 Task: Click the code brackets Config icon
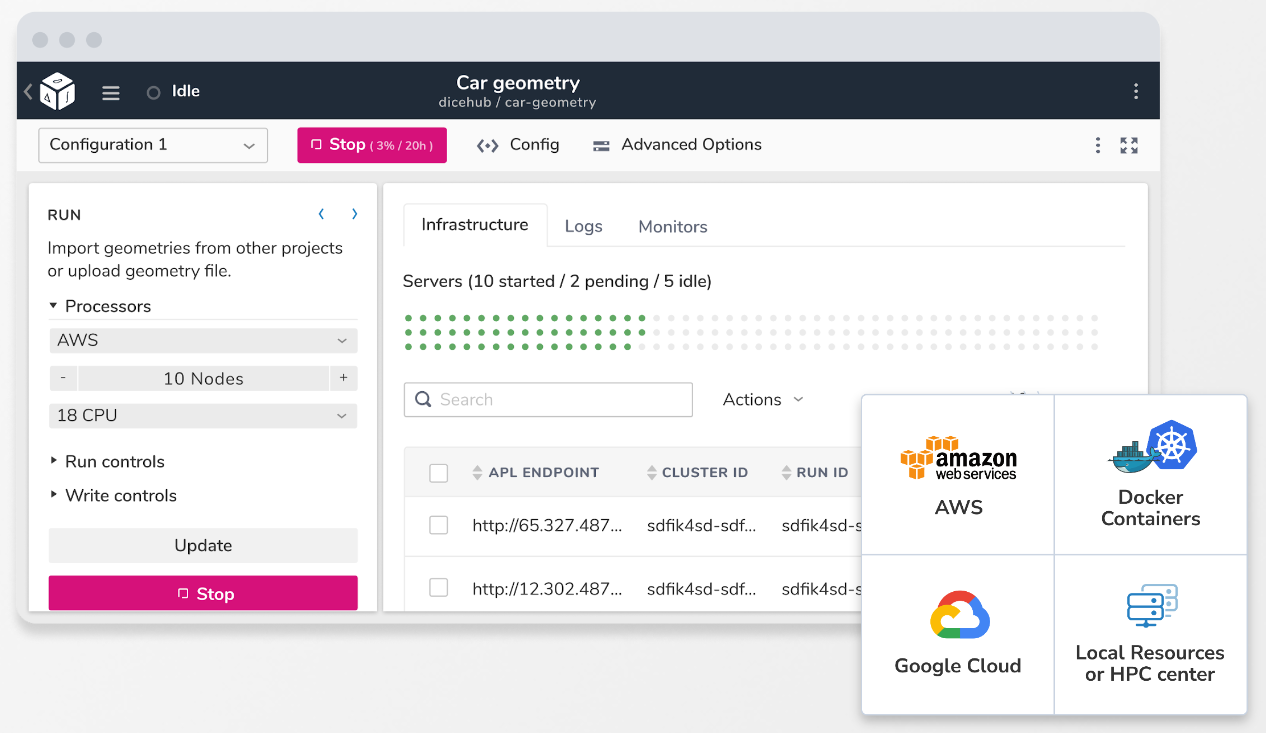pos(487,145)
